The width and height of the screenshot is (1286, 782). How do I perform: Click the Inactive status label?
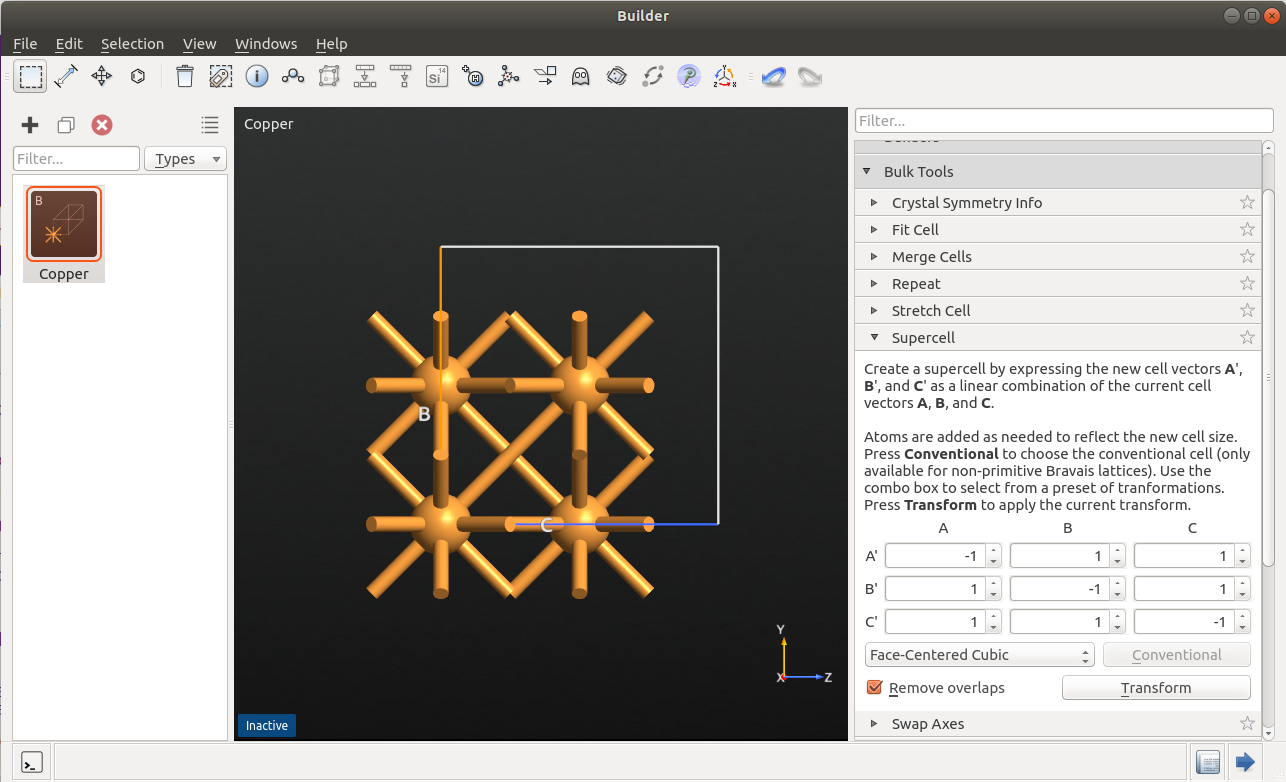coord(267,726)
